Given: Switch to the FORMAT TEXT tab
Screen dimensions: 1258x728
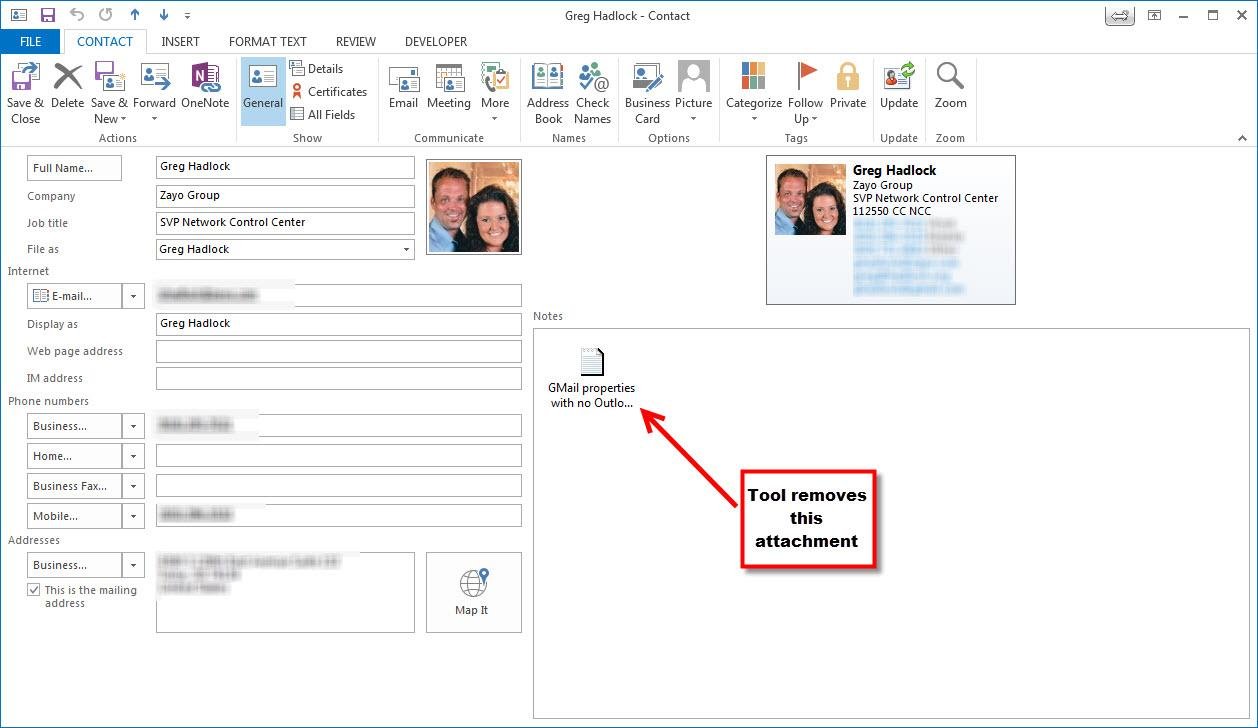Looking at the screenshot, I should 268,42.
